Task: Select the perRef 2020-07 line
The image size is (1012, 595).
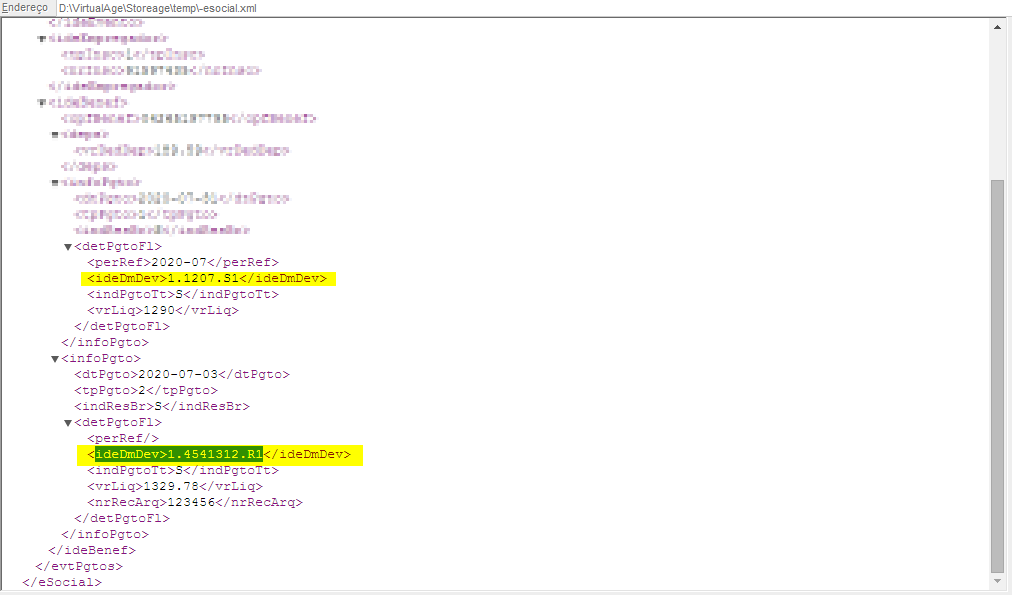Action: 183,263
